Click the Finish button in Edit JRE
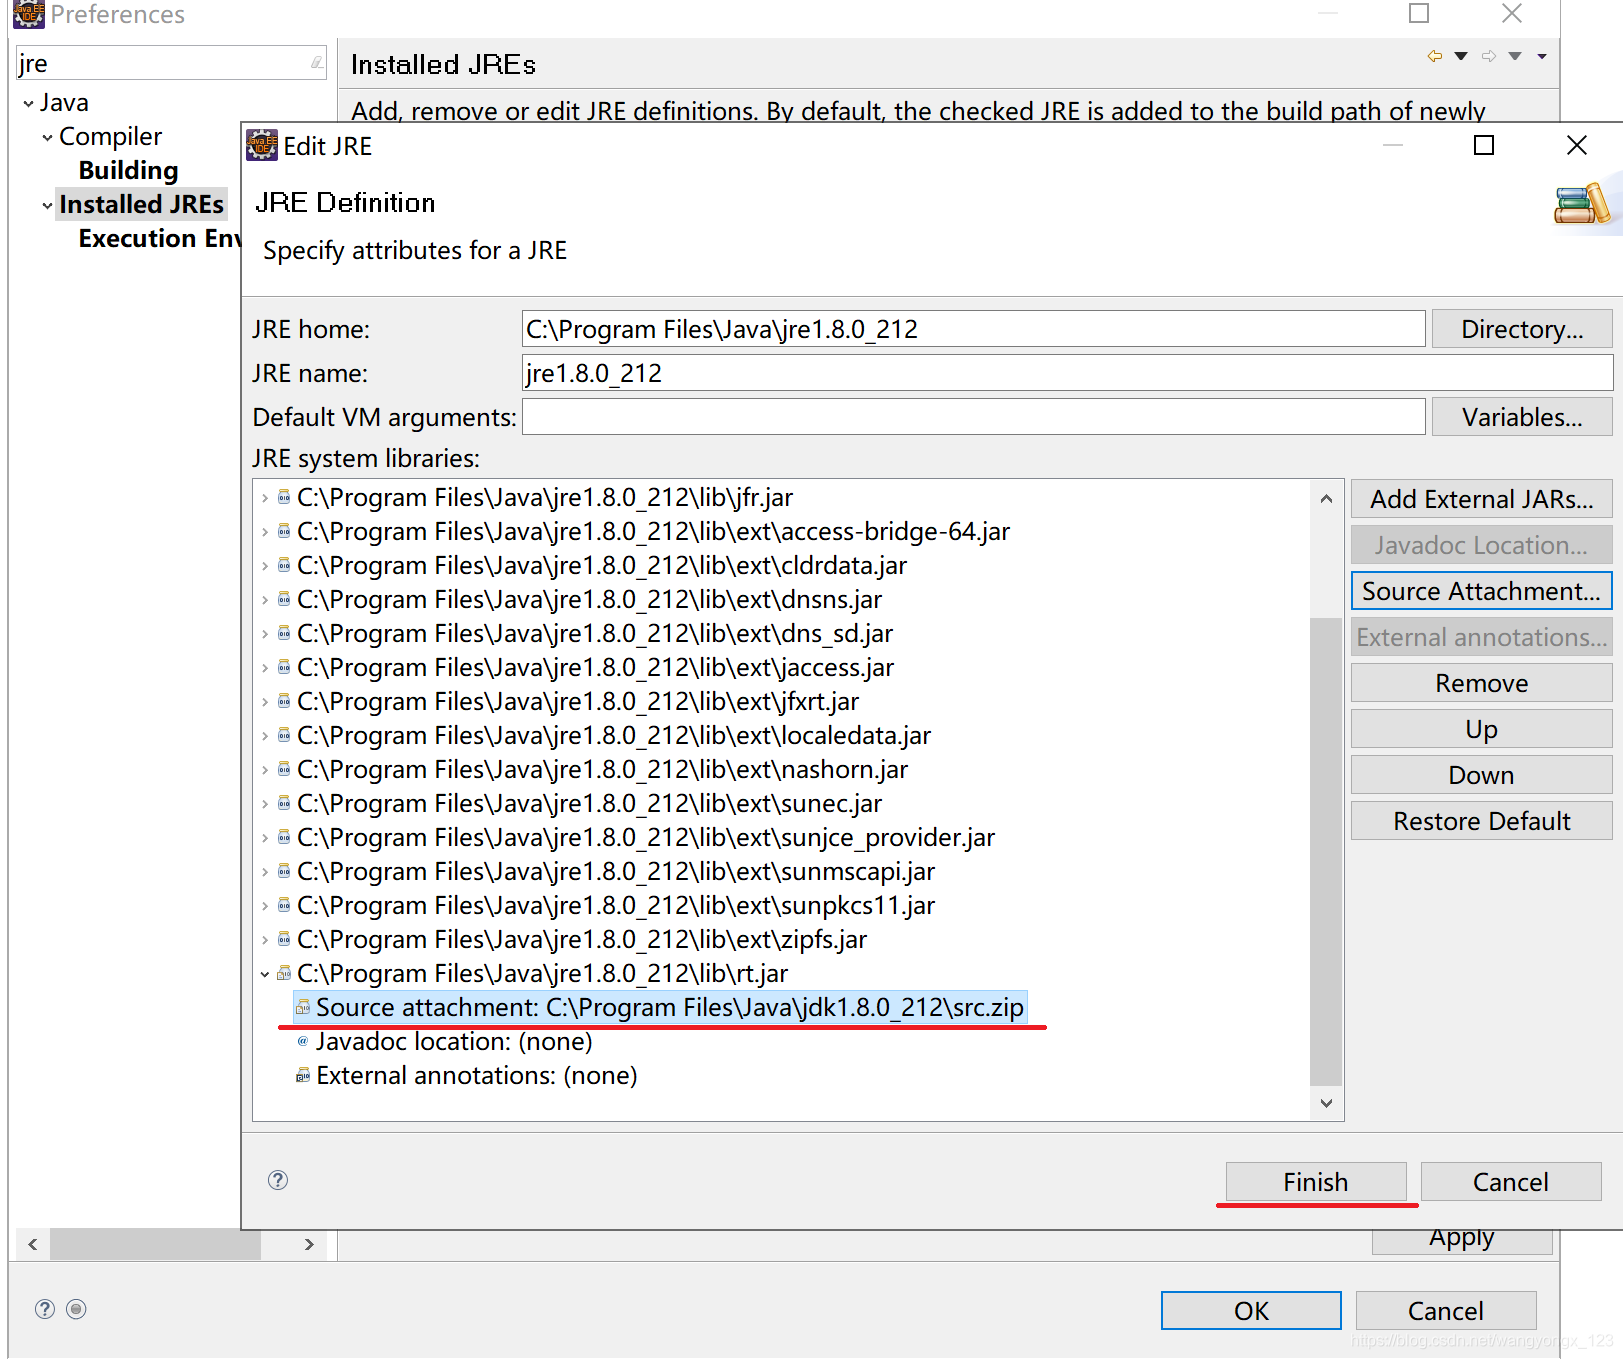This screenshot has height=1359, width=1623. 1316,1182
